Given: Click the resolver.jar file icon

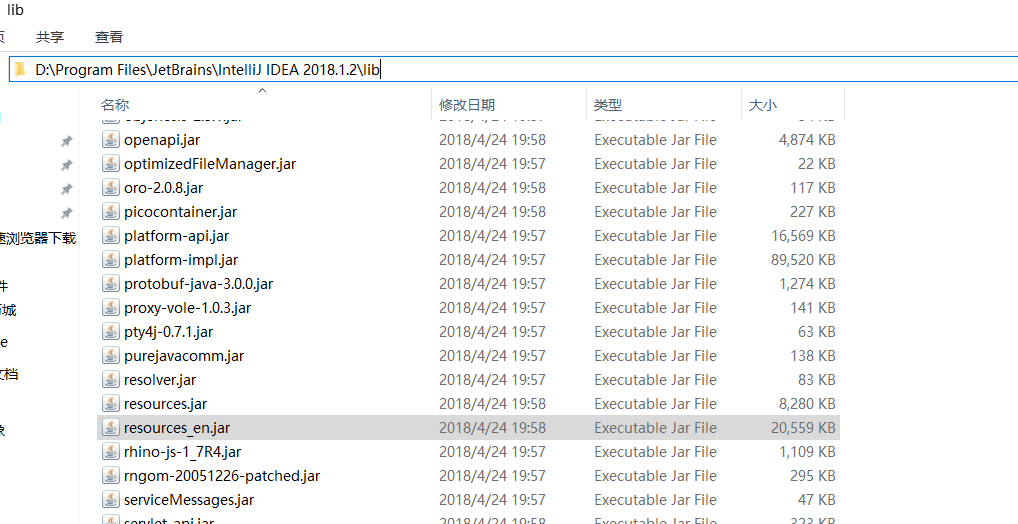Looking at the screenshot, I should point(111,380).
